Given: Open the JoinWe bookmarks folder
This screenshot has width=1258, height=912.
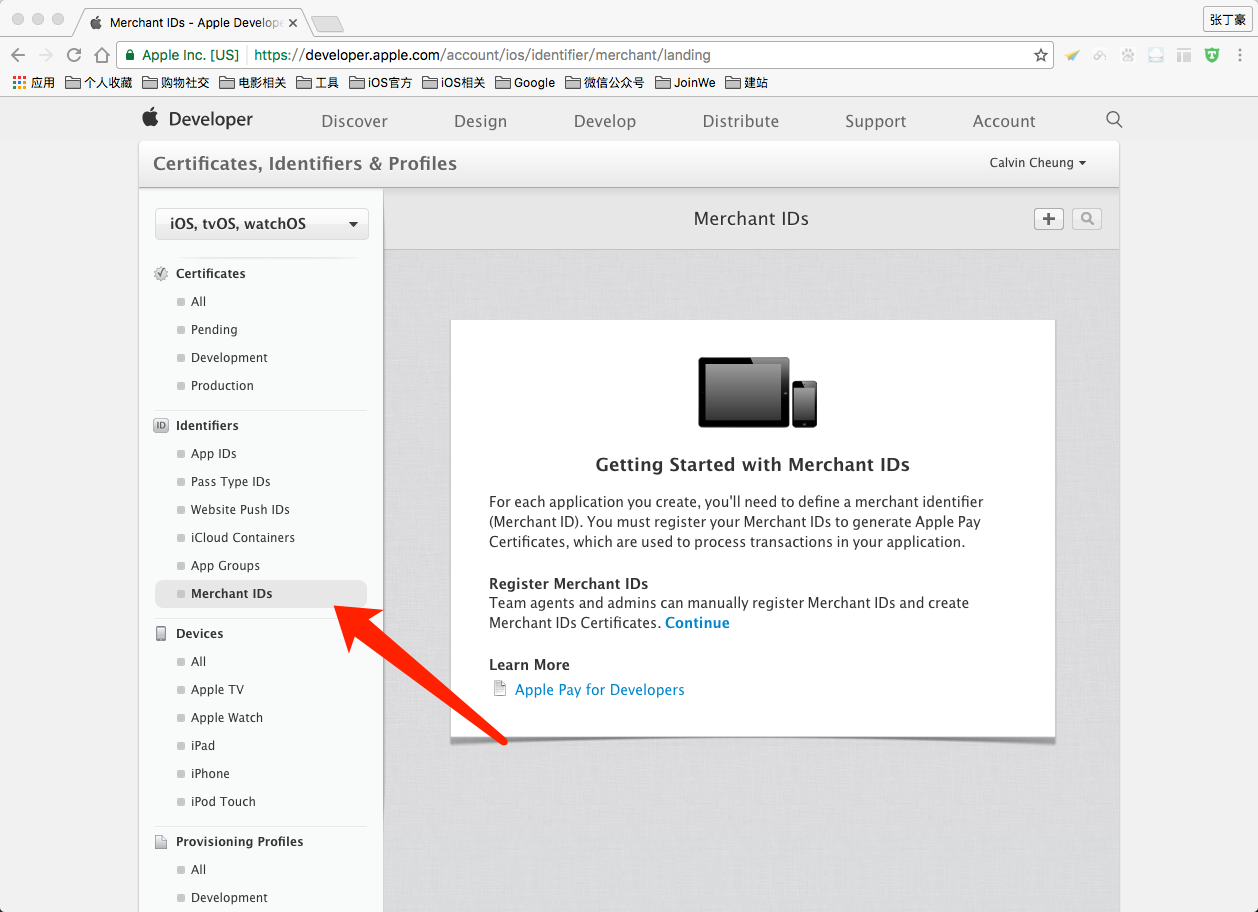Looking at the screenshot, I should (686, 83).
